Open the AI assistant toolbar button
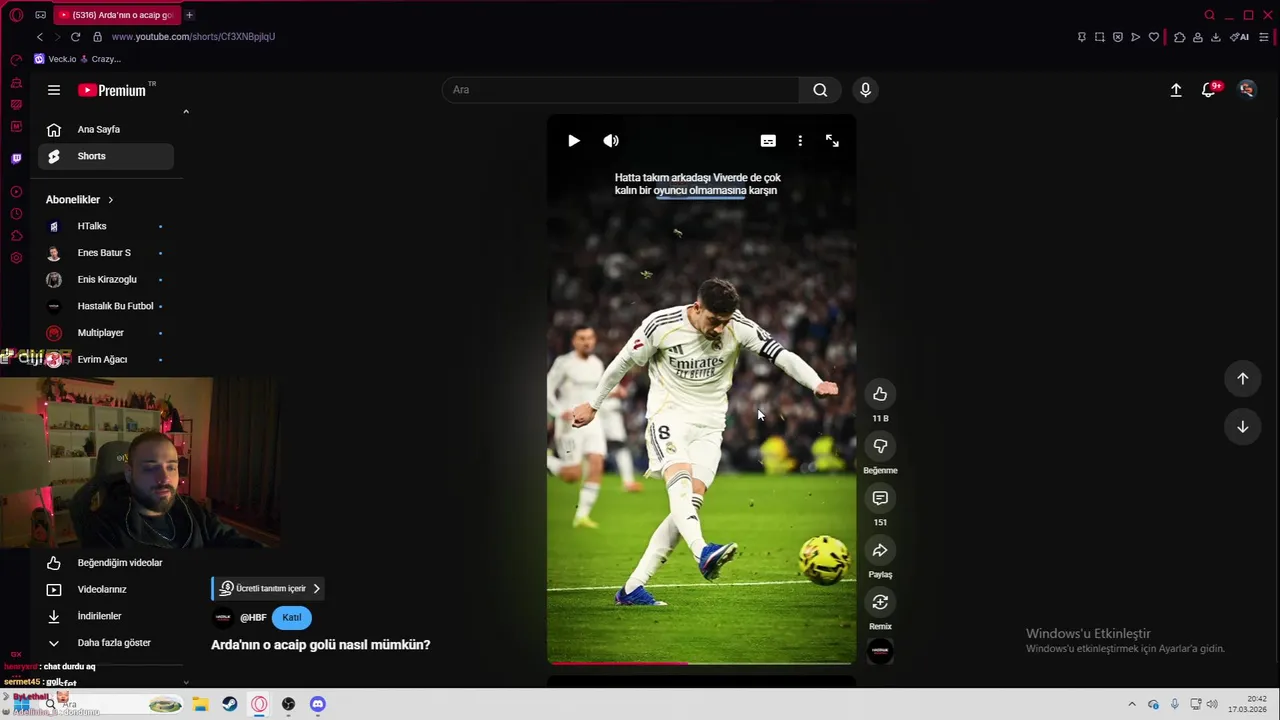 (x=1240, y=37)
